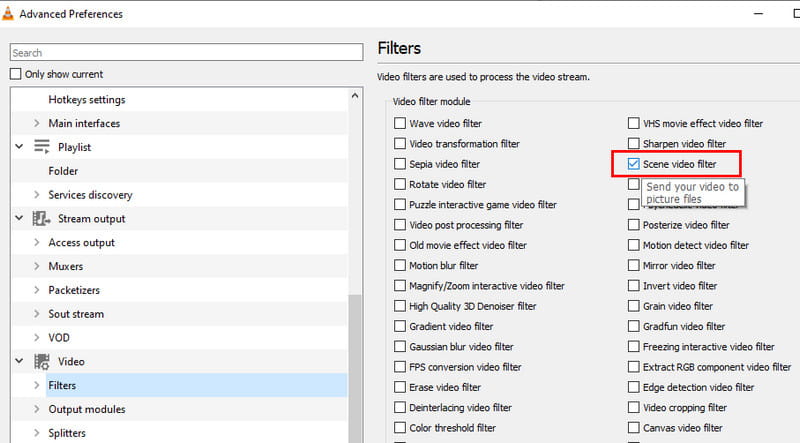The image size is (800, 443).
Task: Uncheck the Scene video filter checkbox
Action: click(634, 163)
